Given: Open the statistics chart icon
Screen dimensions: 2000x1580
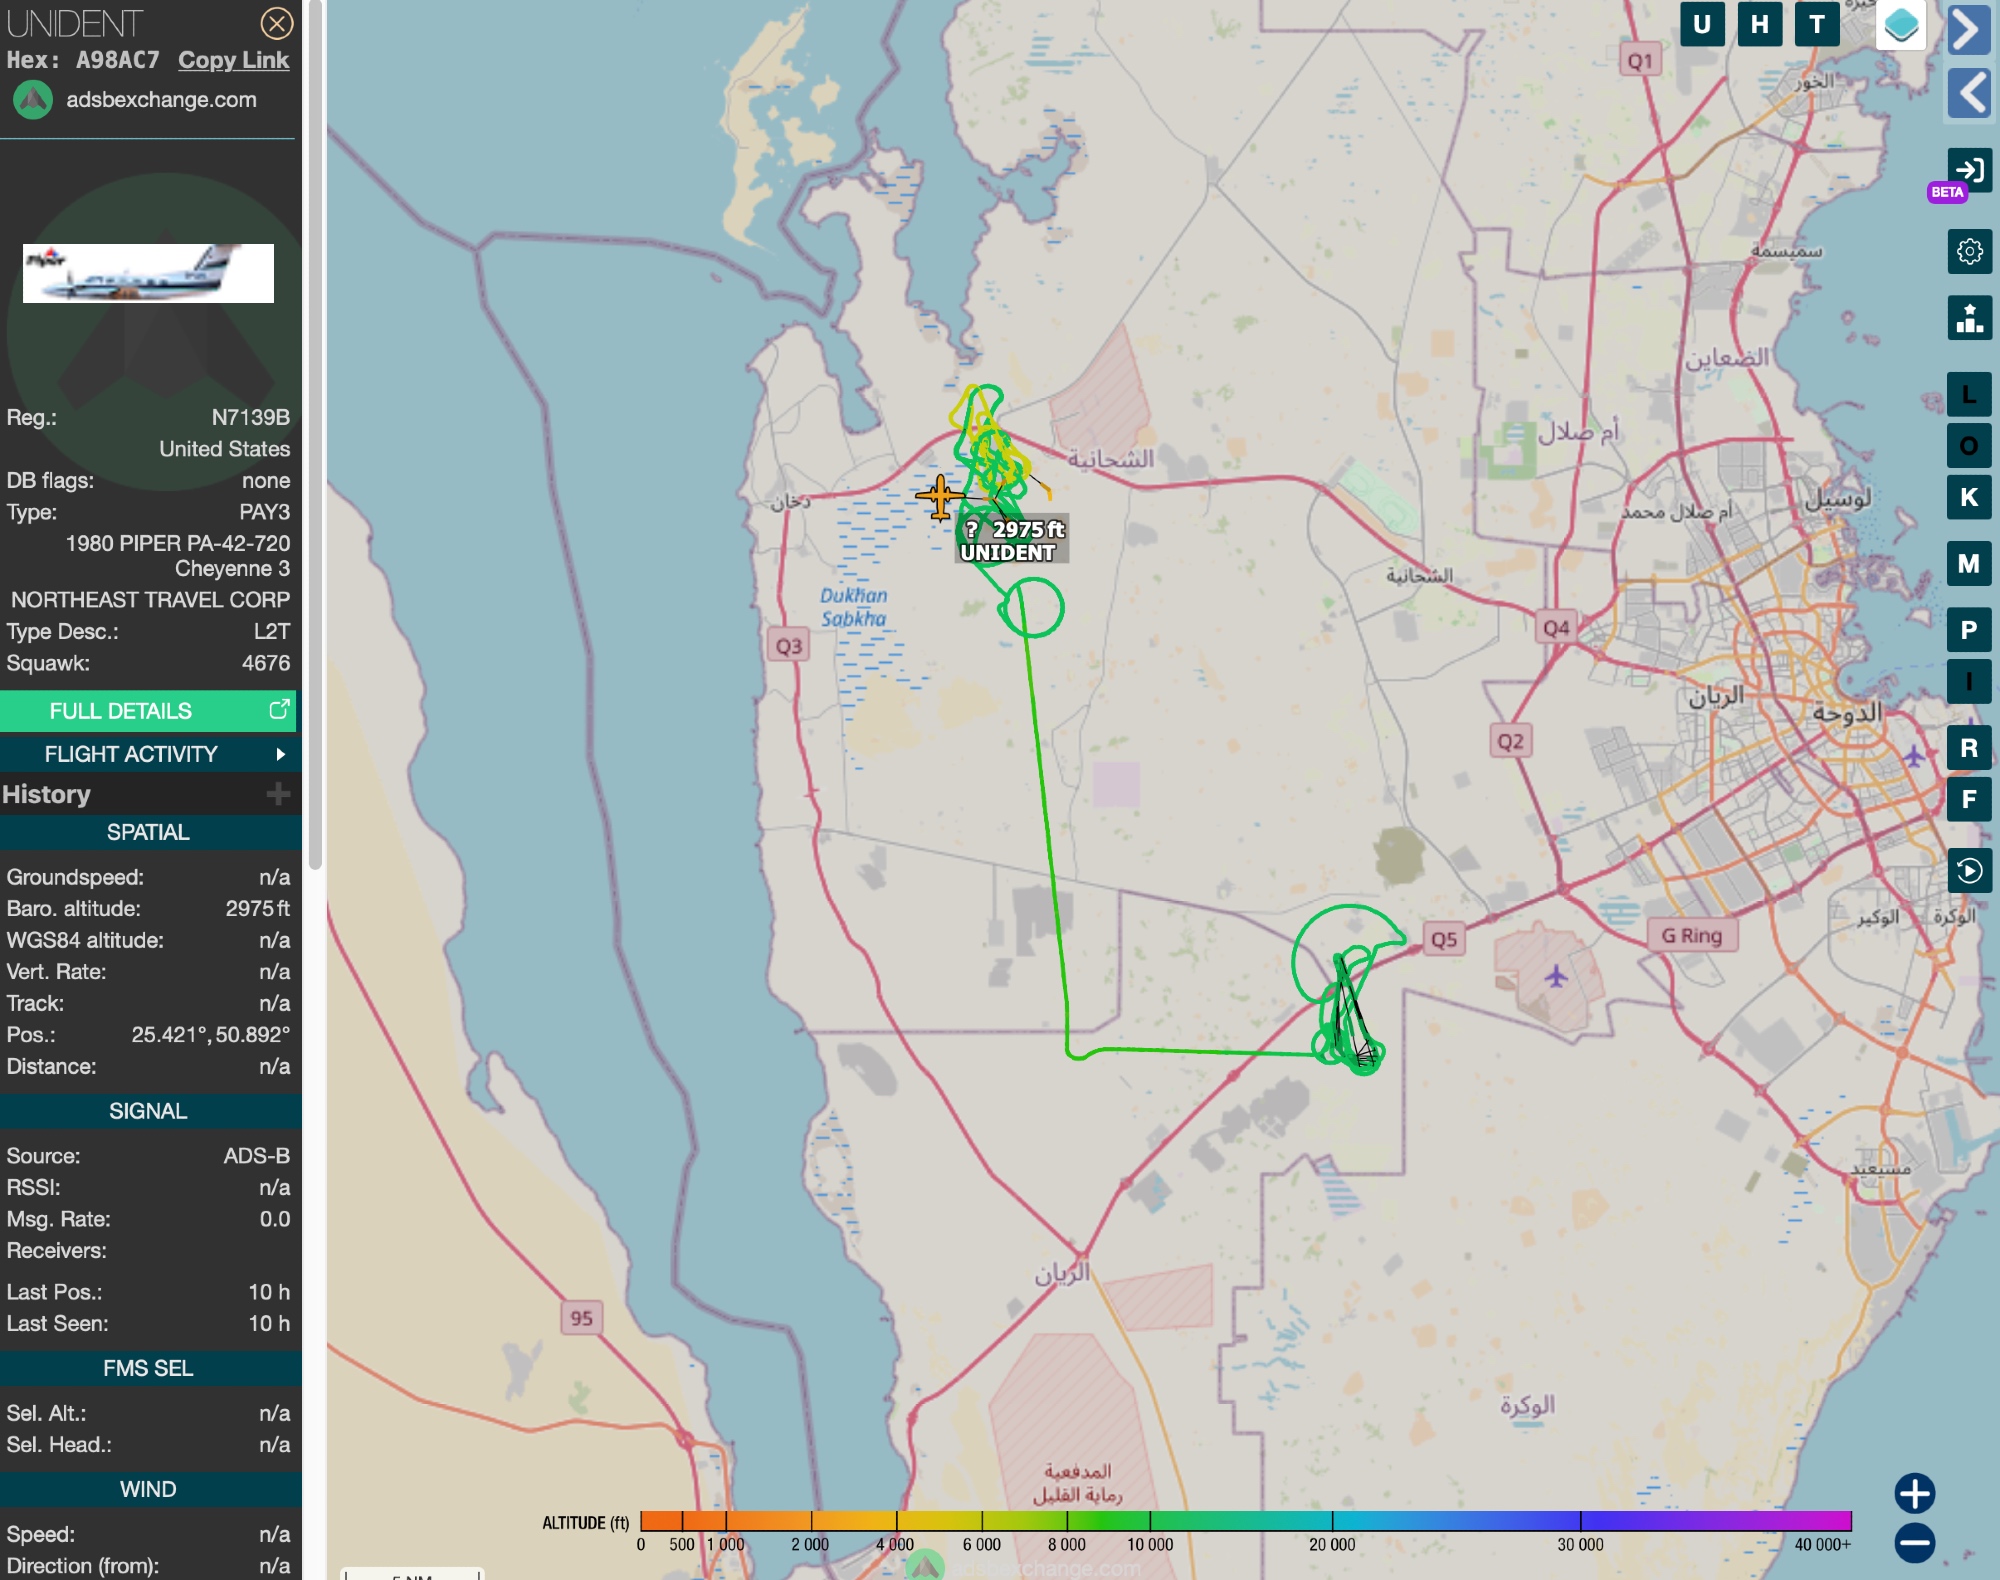Looking at the screenshot, I should (x=1969, y=319).
